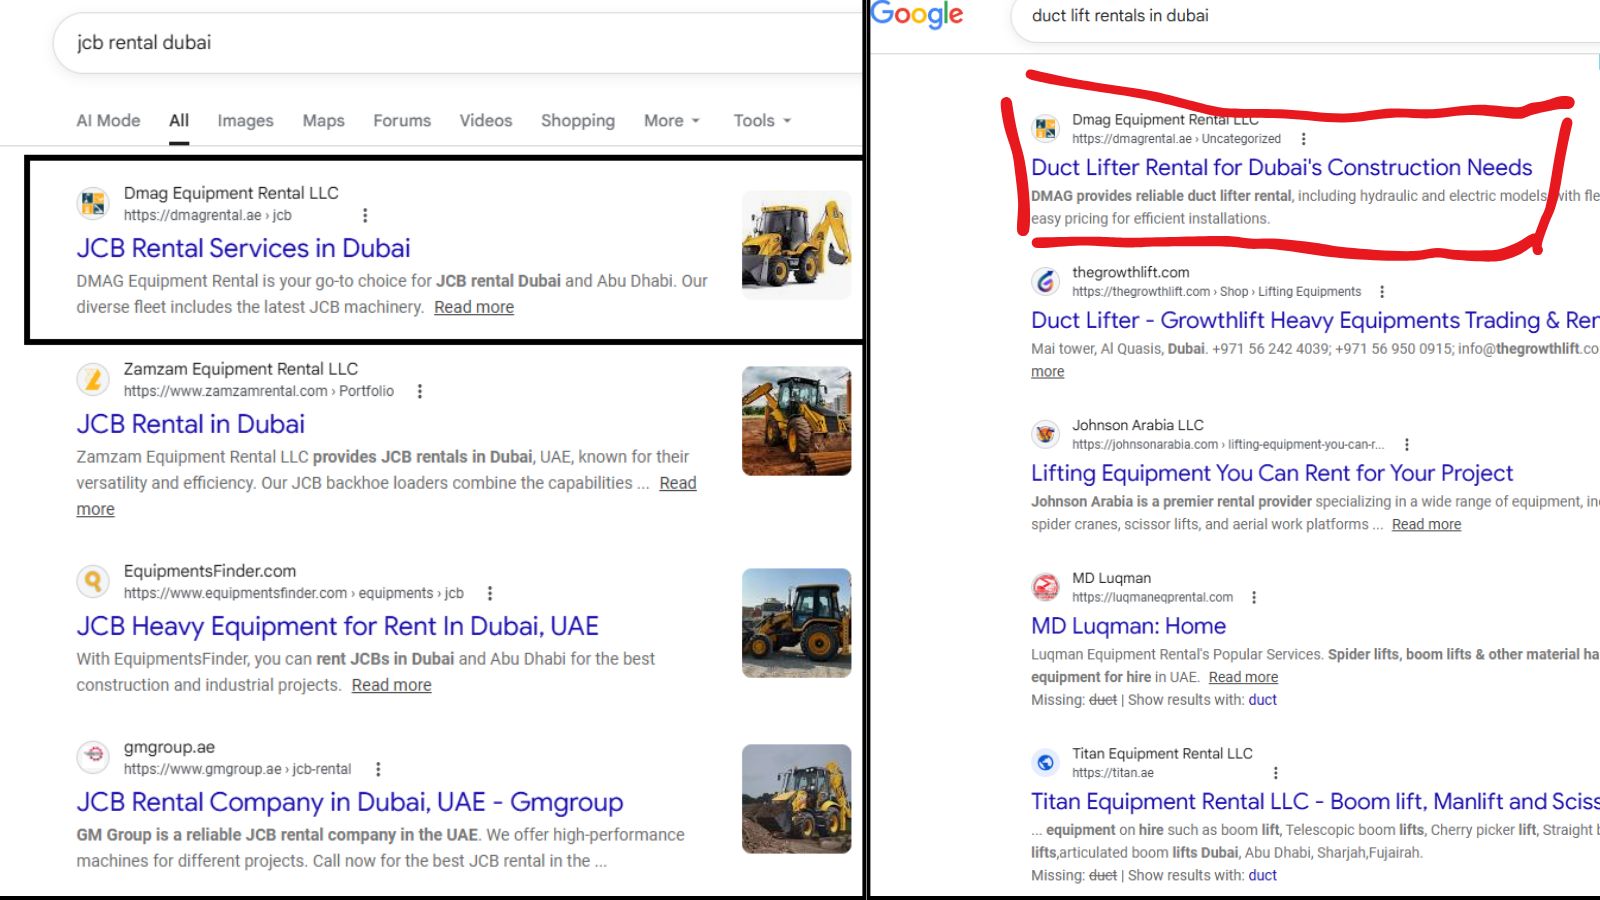
Task: Switch to the Shopping tab
Action: tap(578, 120)
